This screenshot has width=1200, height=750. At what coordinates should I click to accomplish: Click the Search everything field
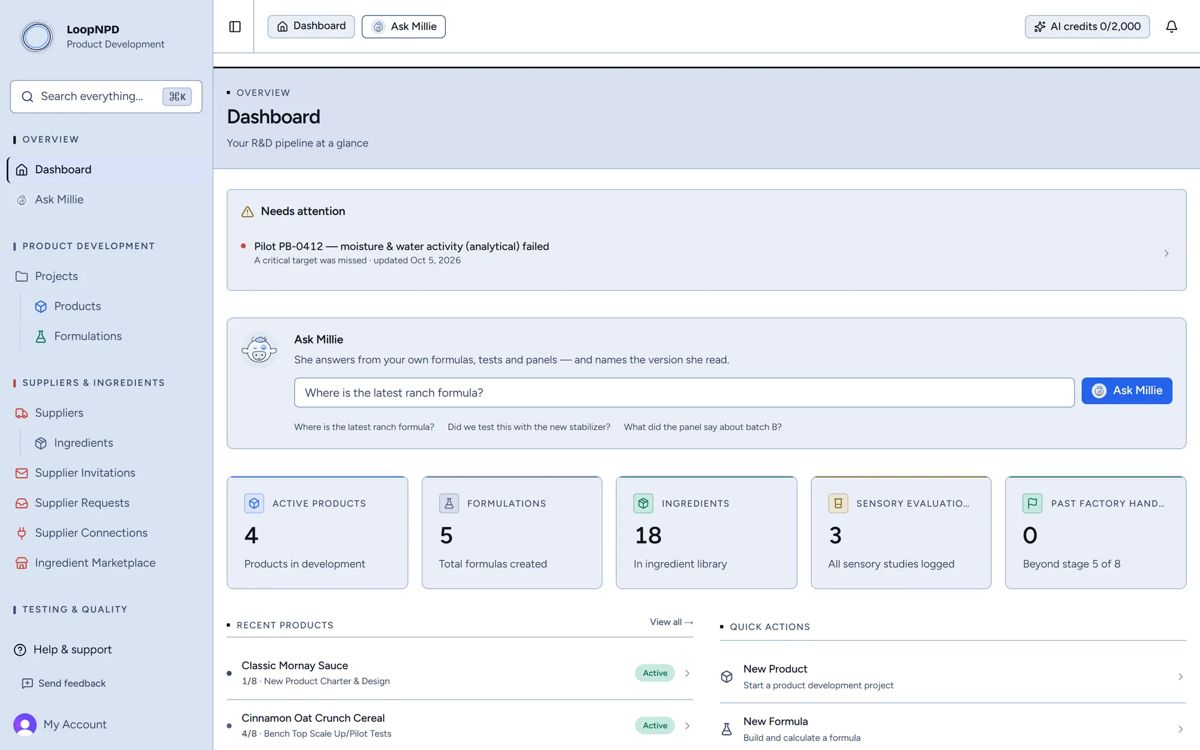pos(106,97)
